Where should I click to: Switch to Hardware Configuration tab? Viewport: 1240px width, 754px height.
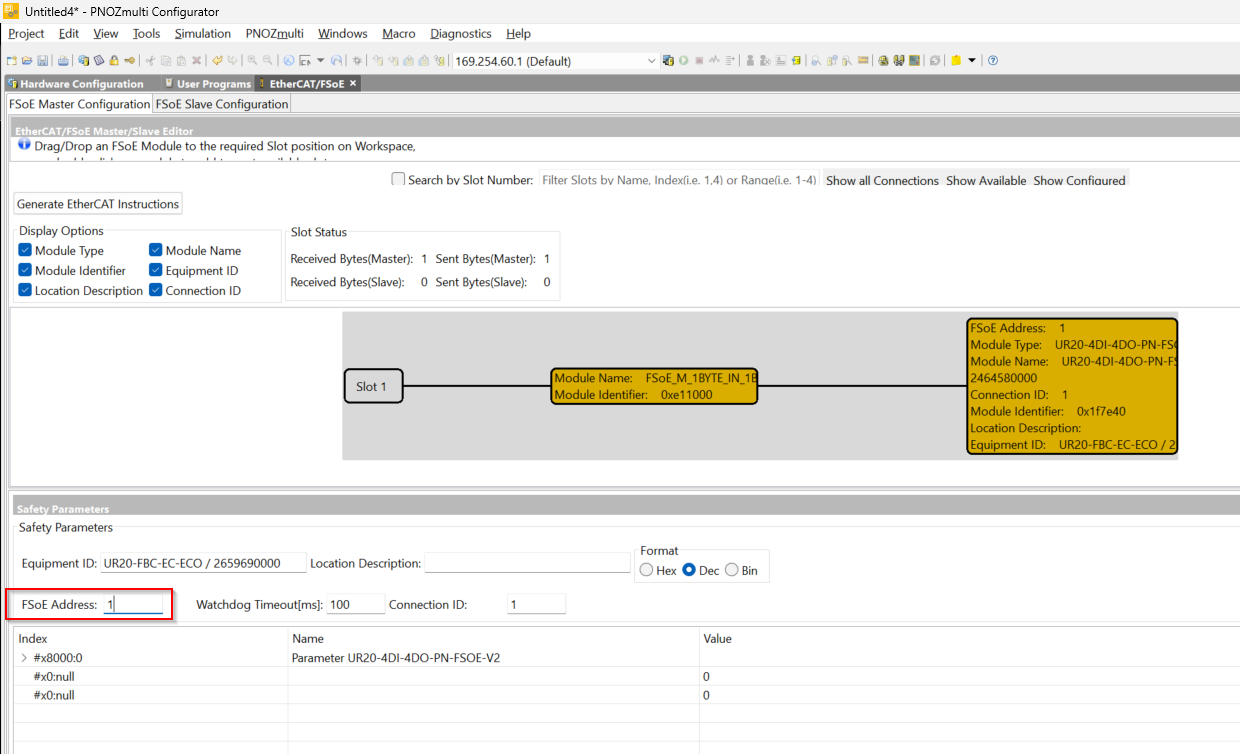pyautogui.click(x=77, y=84)
